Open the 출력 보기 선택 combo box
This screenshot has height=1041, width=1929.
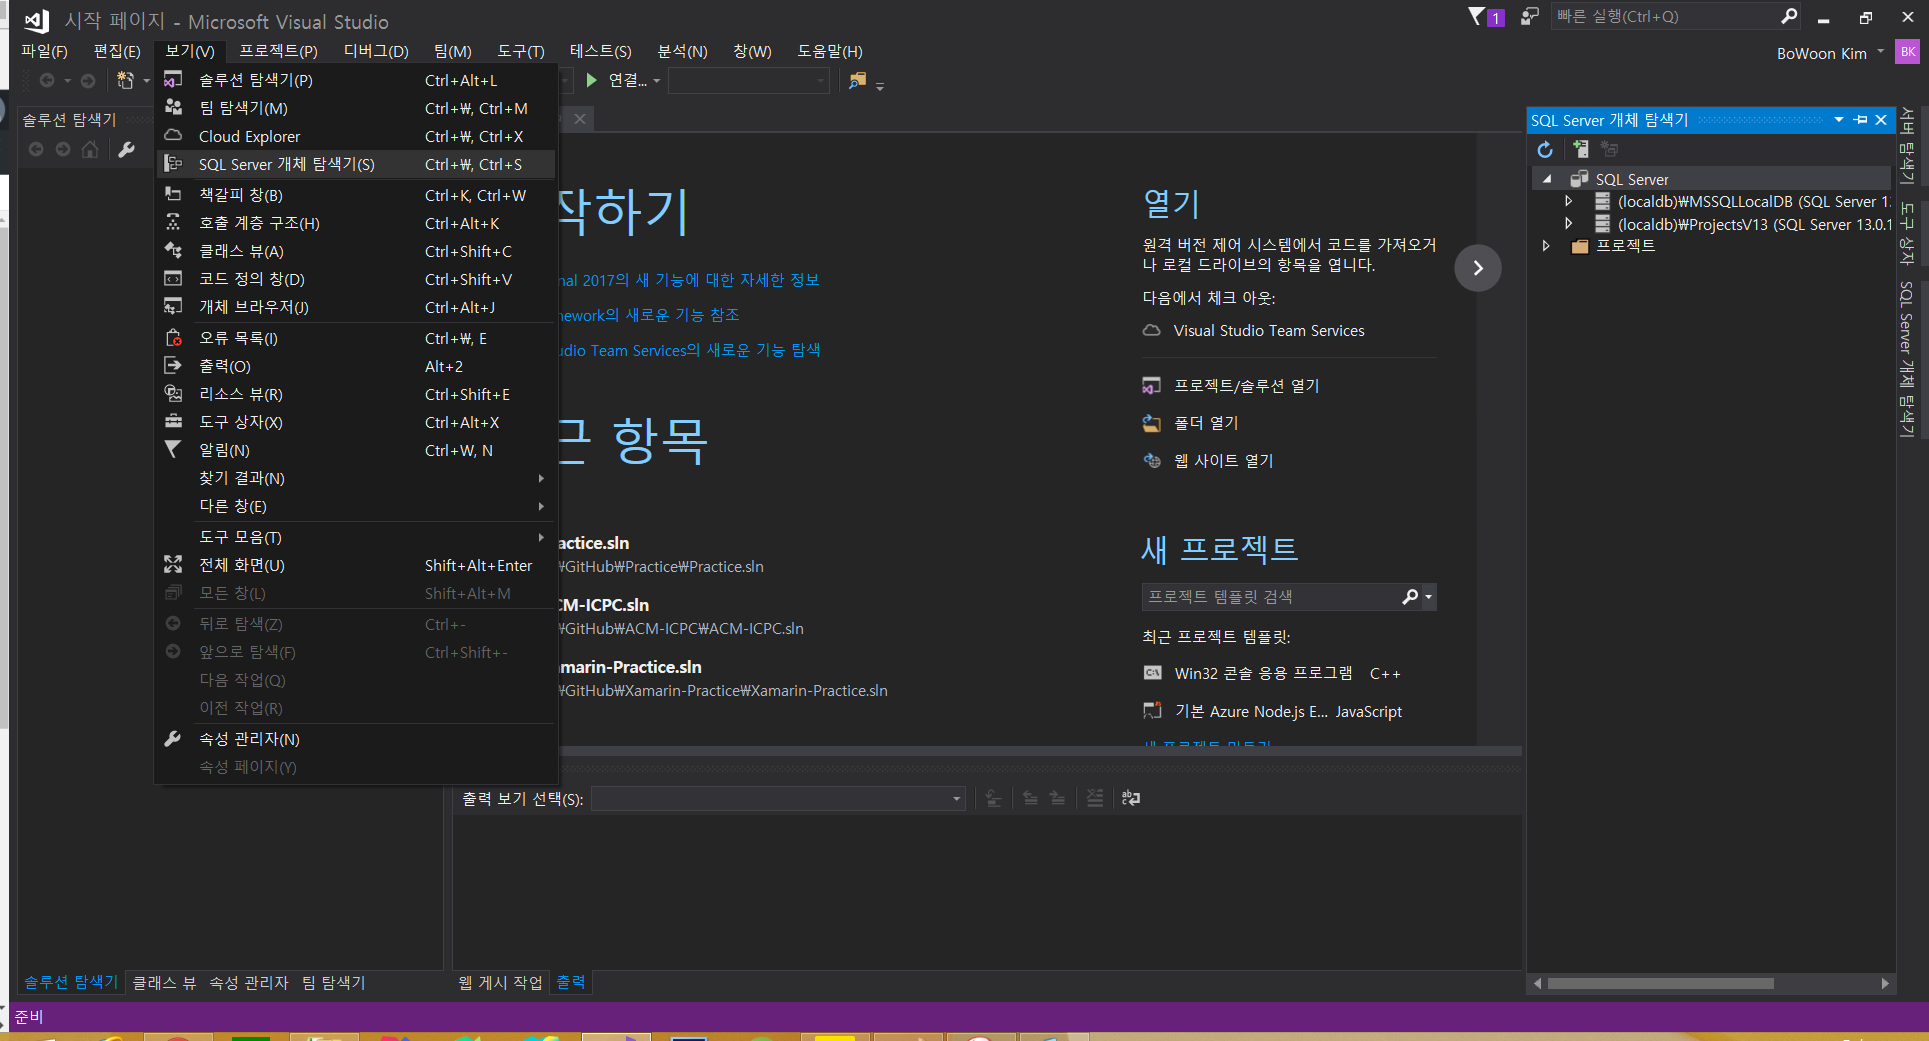click(778, 798)
